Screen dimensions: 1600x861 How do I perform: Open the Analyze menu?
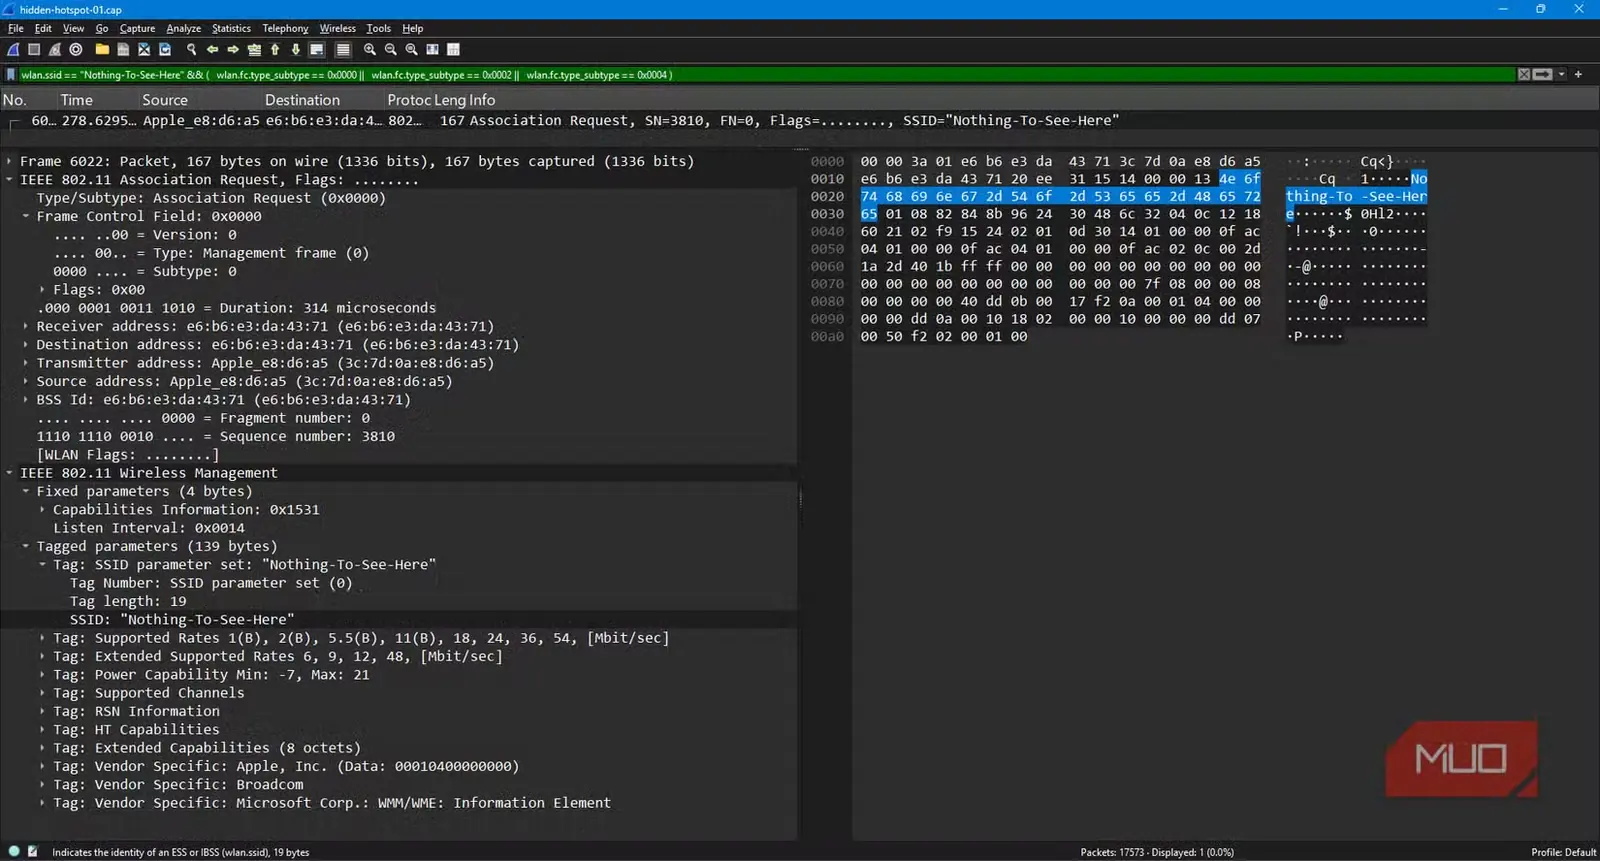point(183,28)
